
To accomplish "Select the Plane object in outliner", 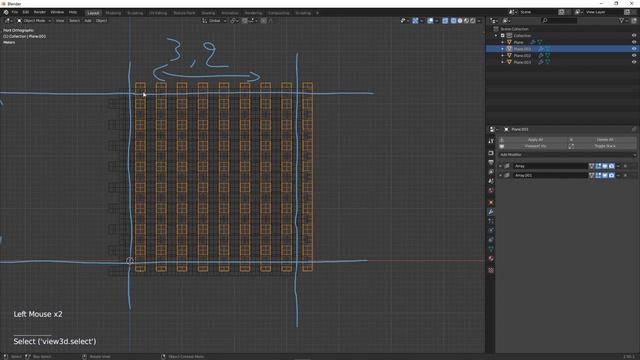I will [518, 42].
